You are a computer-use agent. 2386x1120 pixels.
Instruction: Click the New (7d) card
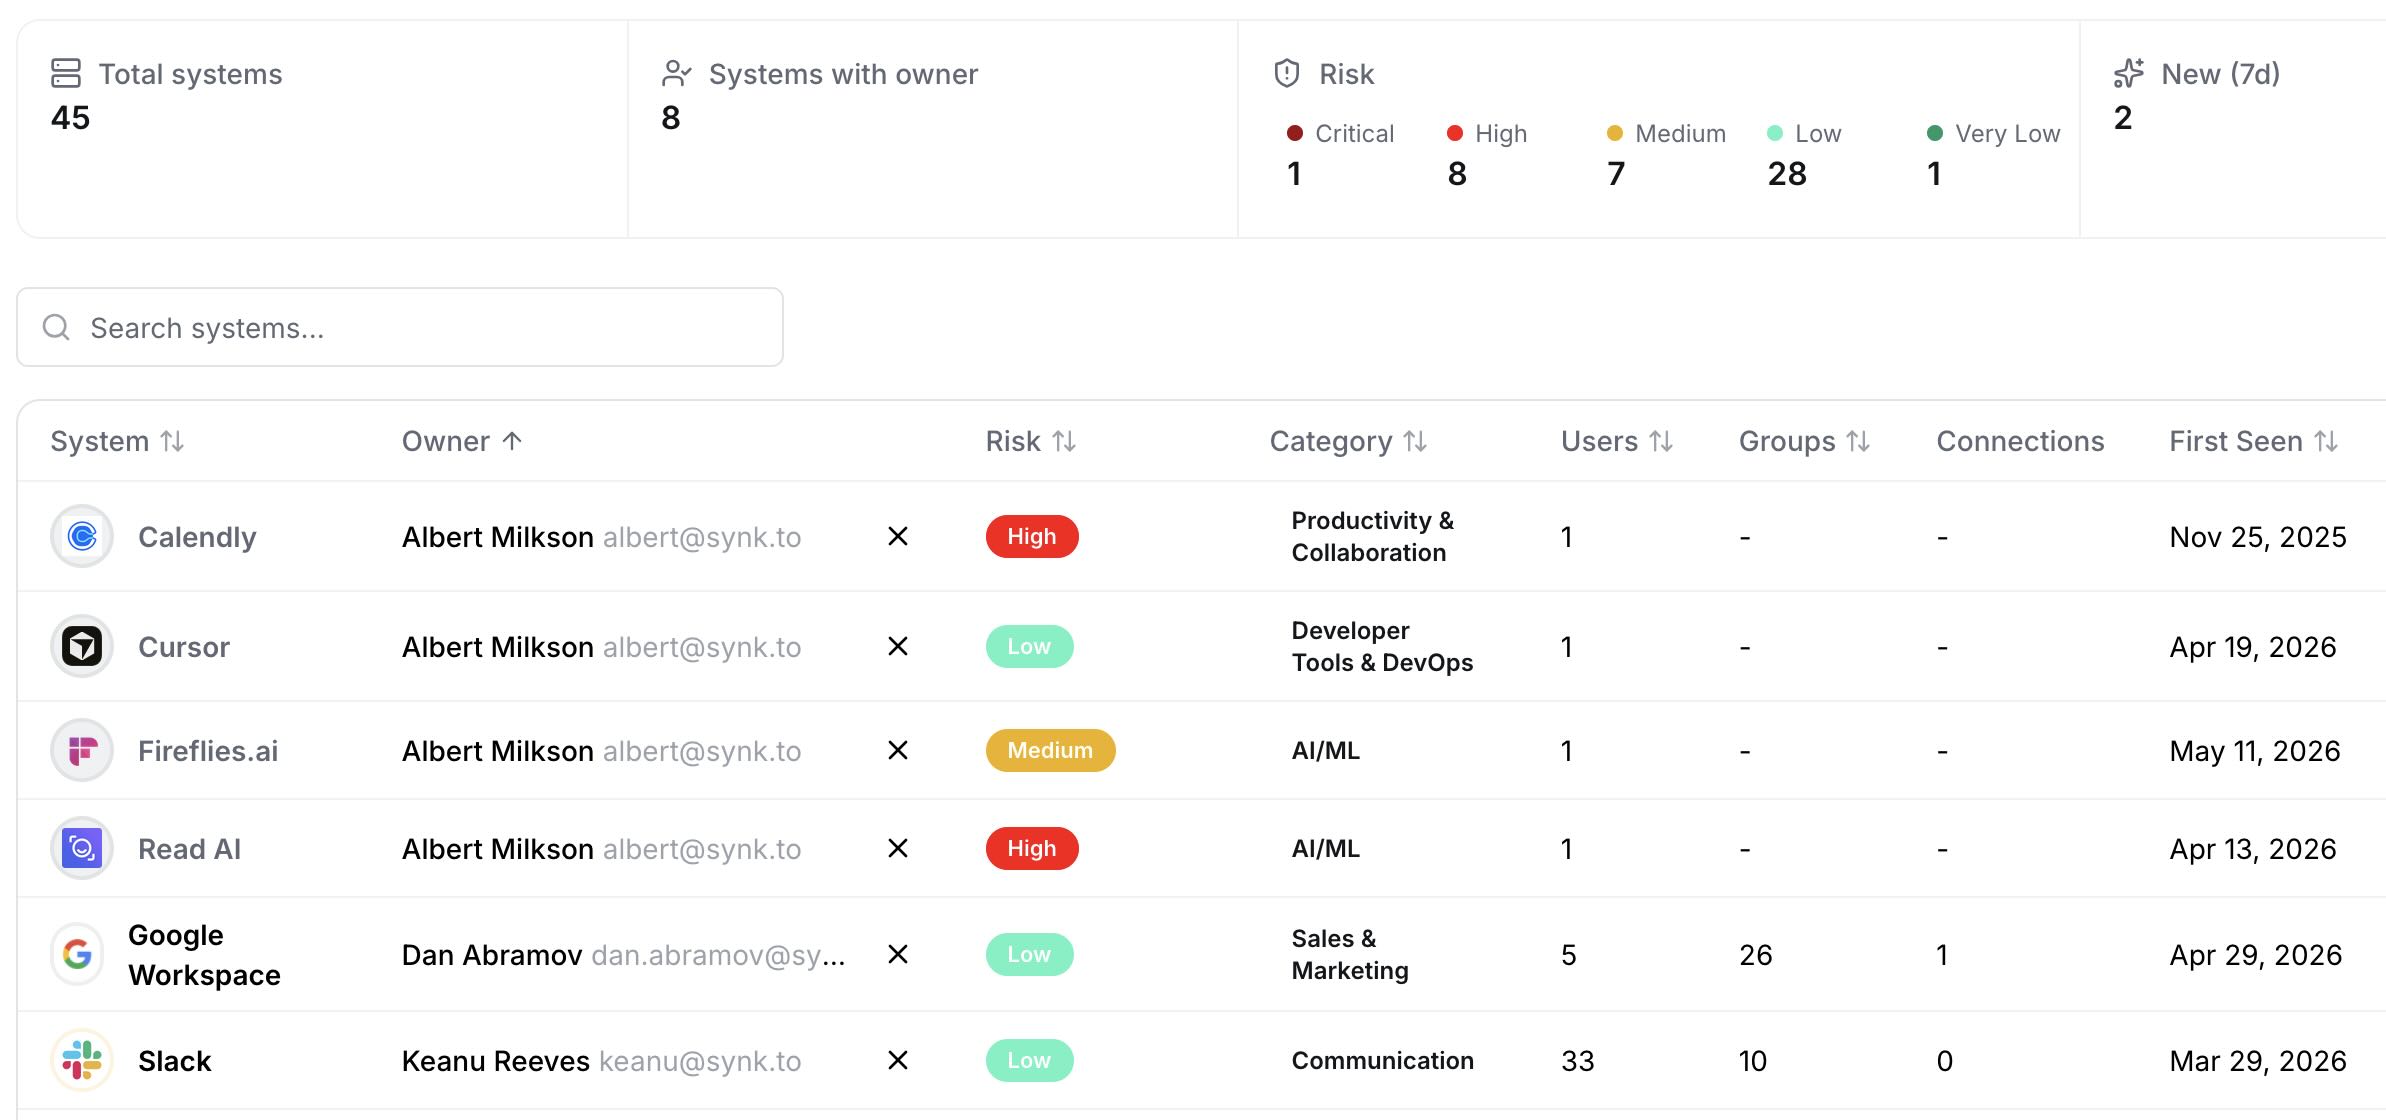coord(2233,129)
